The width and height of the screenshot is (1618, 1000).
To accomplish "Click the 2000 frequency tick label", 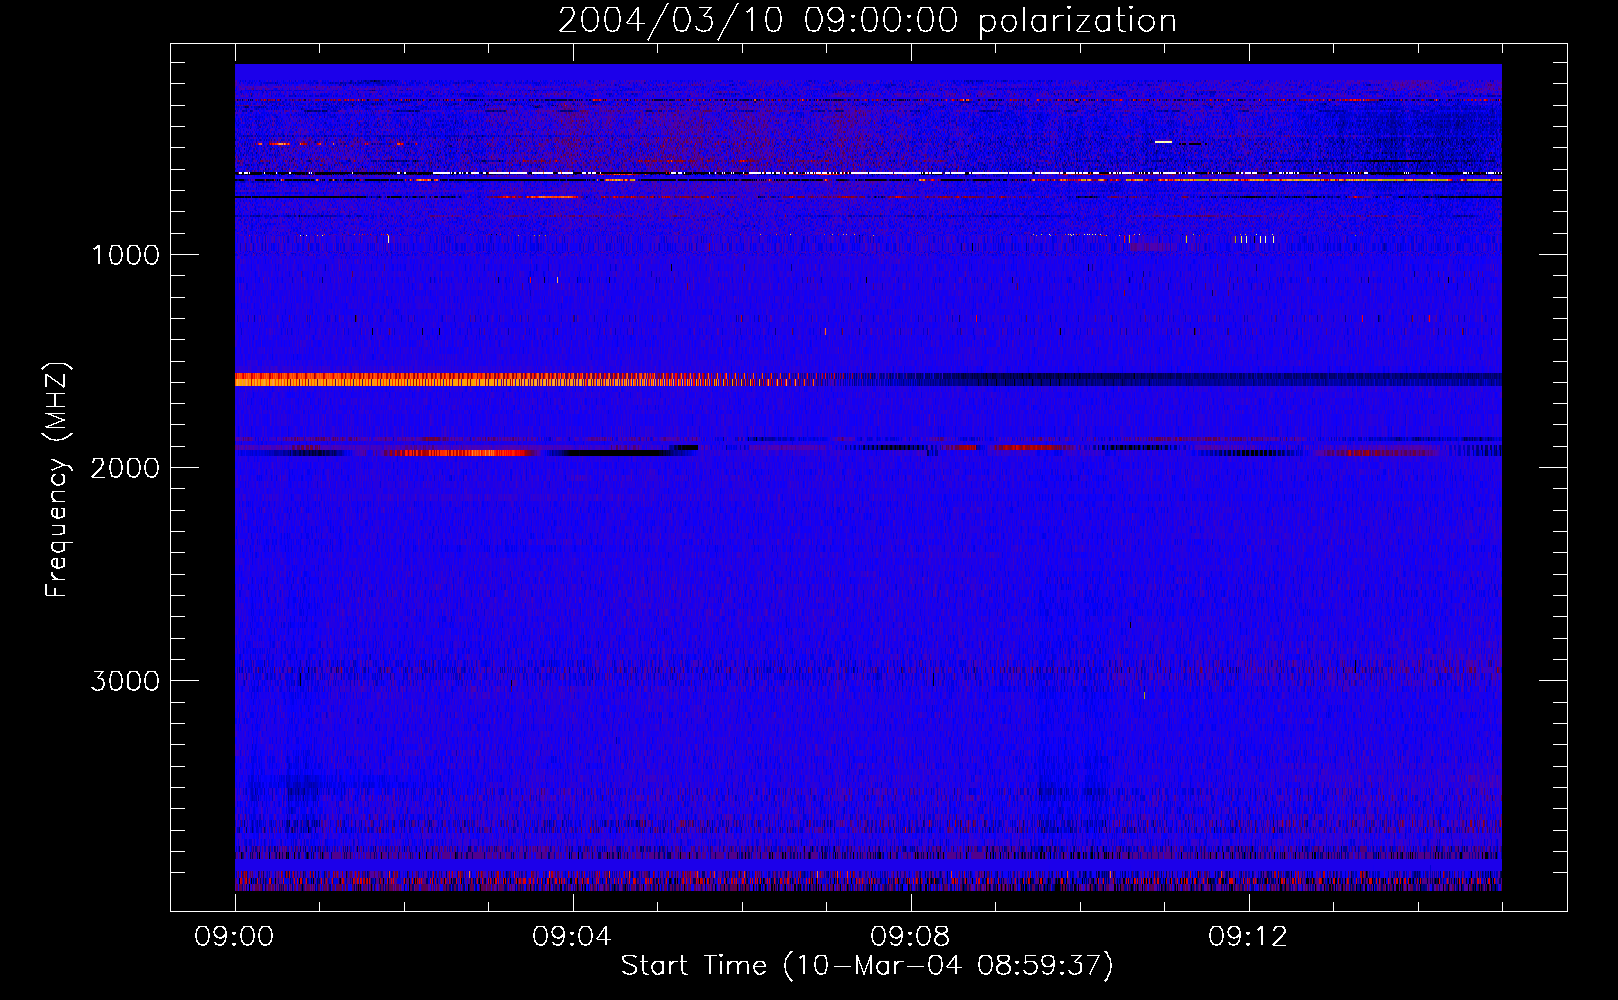I will [125, 468].
